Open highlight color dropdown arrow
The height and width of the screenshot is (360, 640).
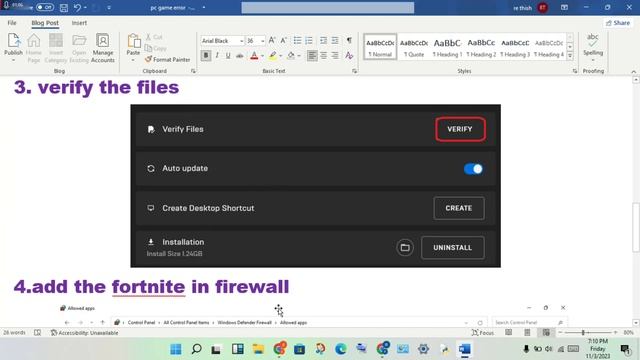click(280, 56)
